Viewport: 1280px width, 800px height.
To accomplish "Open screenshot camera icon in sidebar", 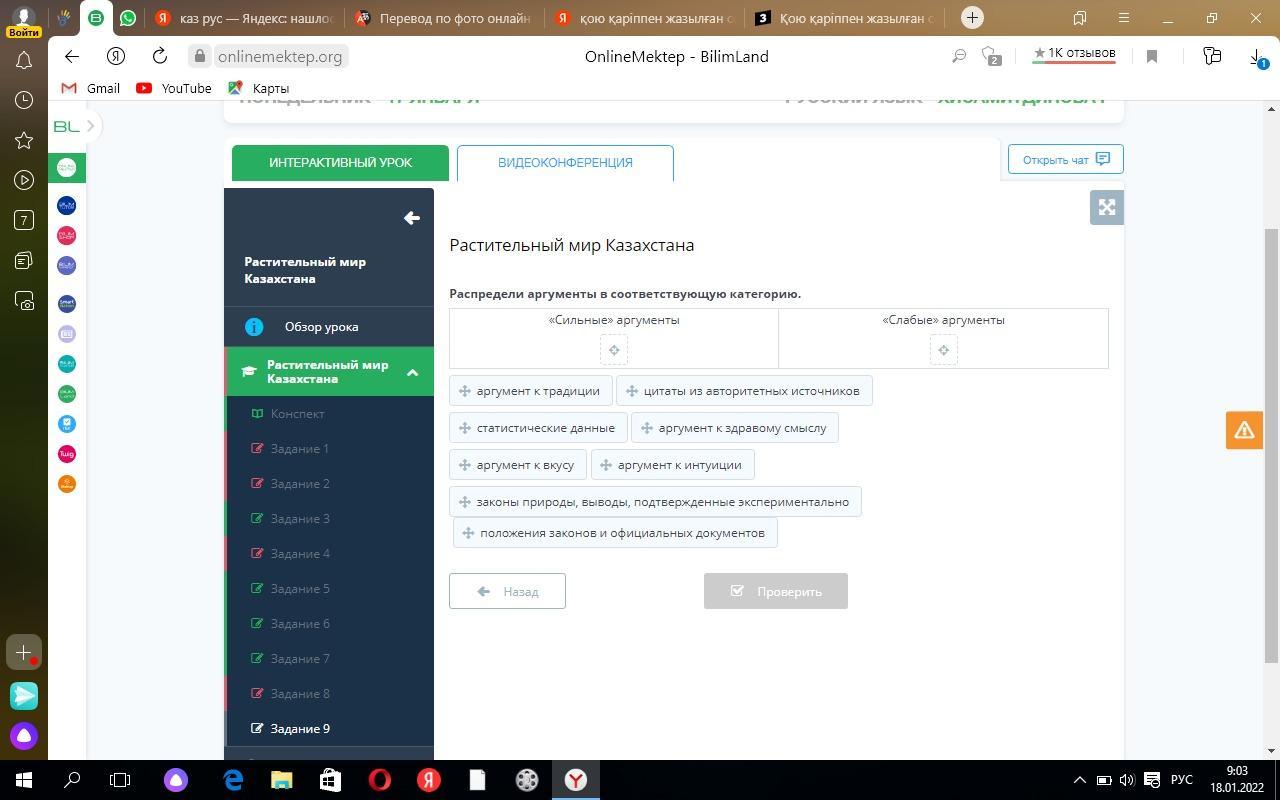I will click(x=24, y=300).
